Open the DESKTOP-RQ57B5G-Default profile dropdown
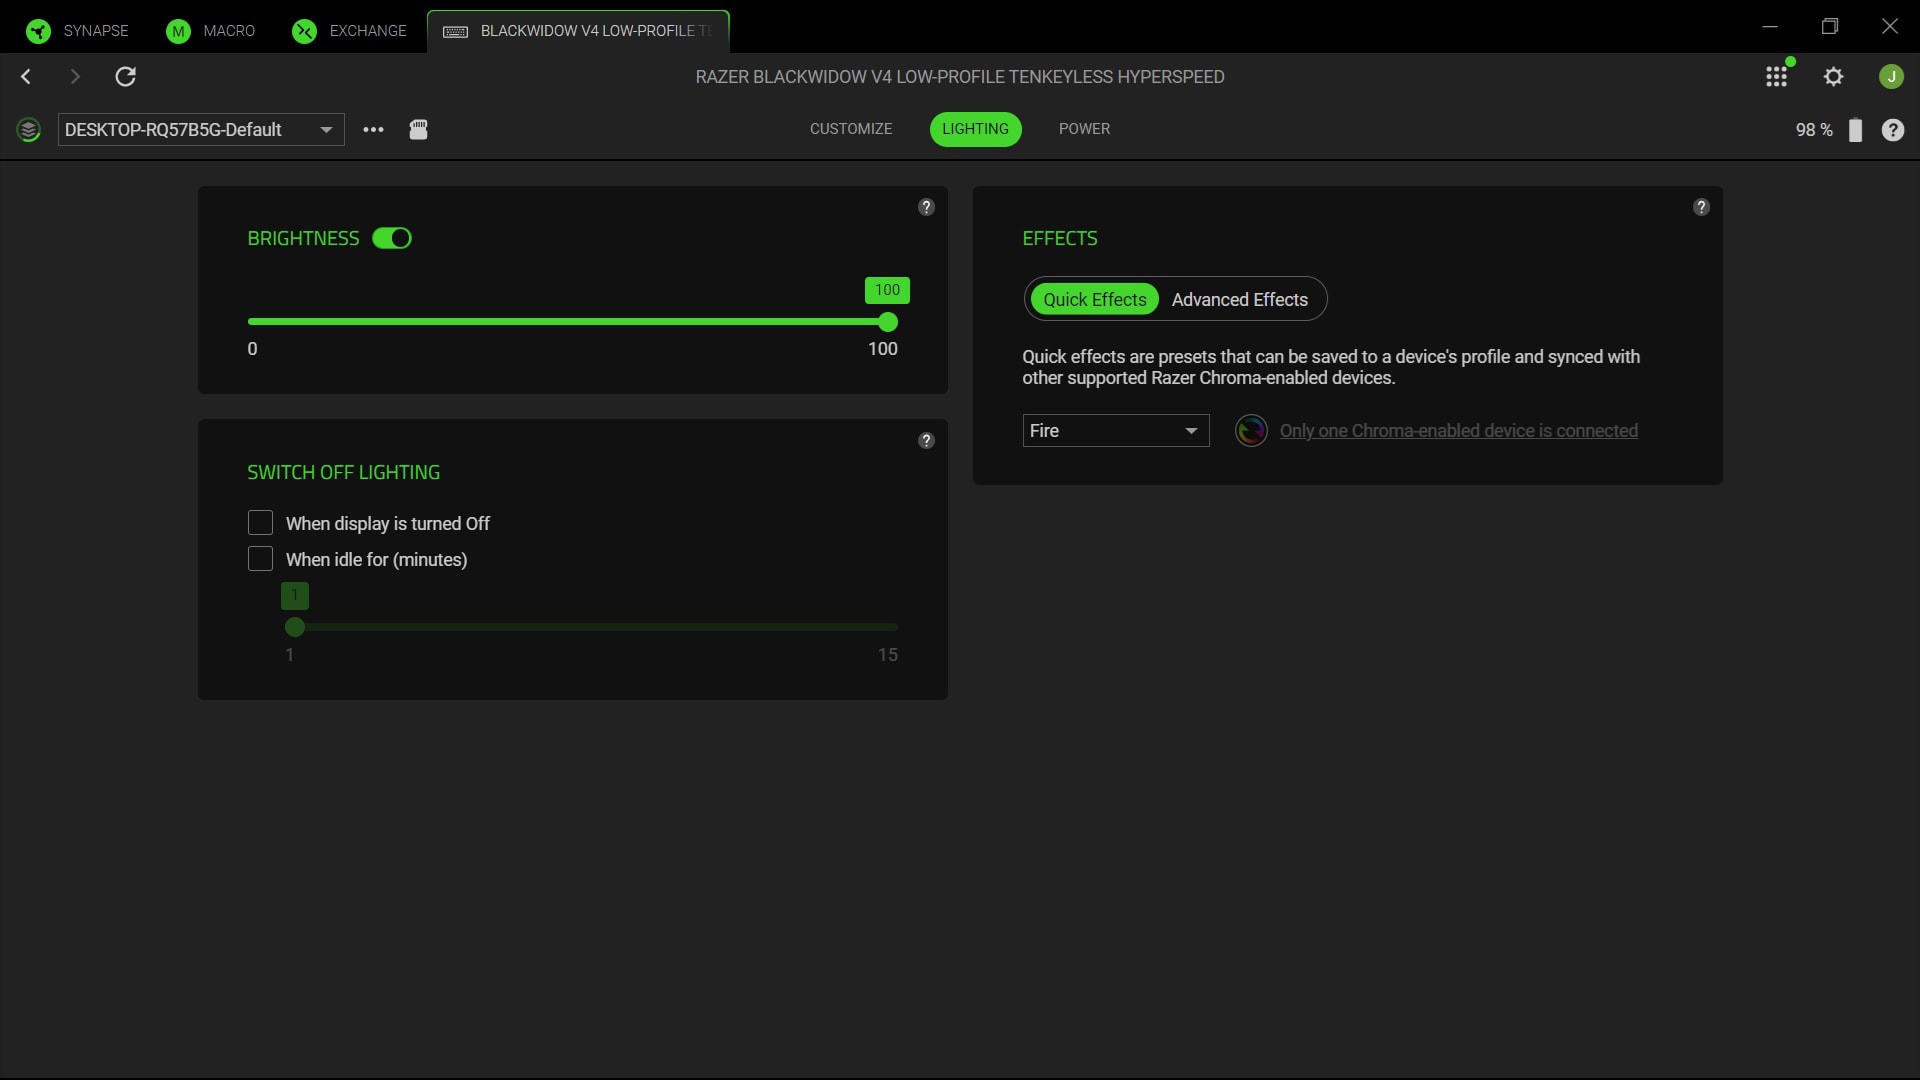Viewport: 1920px width, 1080px height. 201,129
